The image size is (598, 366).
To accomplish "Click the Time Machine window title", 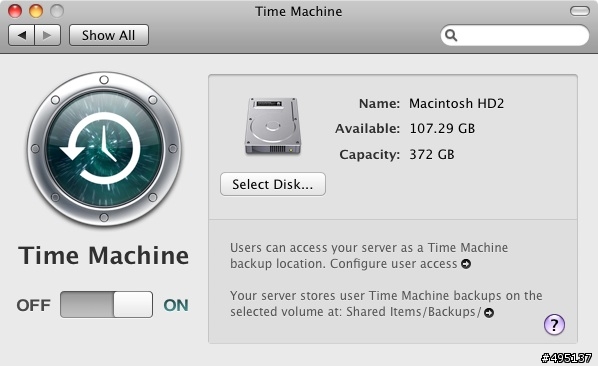I will [299, 11].
